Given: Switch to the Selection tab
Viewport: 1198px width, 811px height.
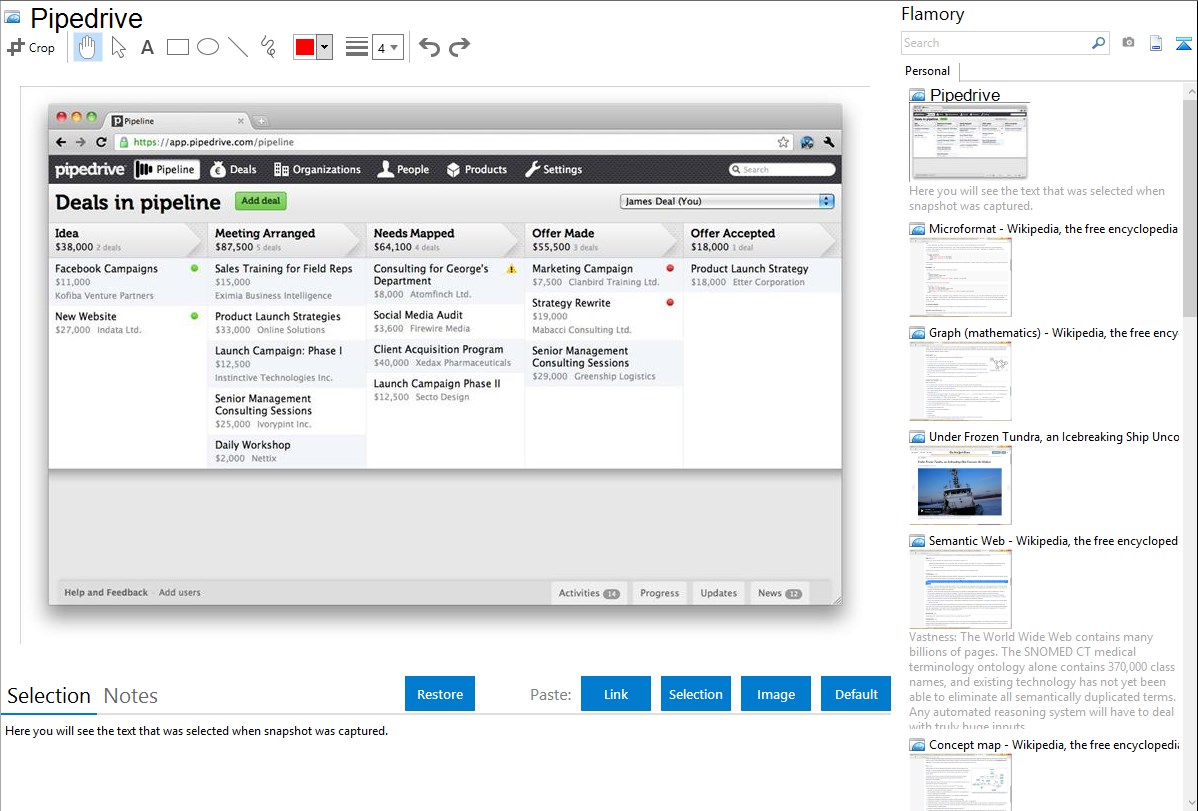Looking at the screenshot, I should pos(48,696).
